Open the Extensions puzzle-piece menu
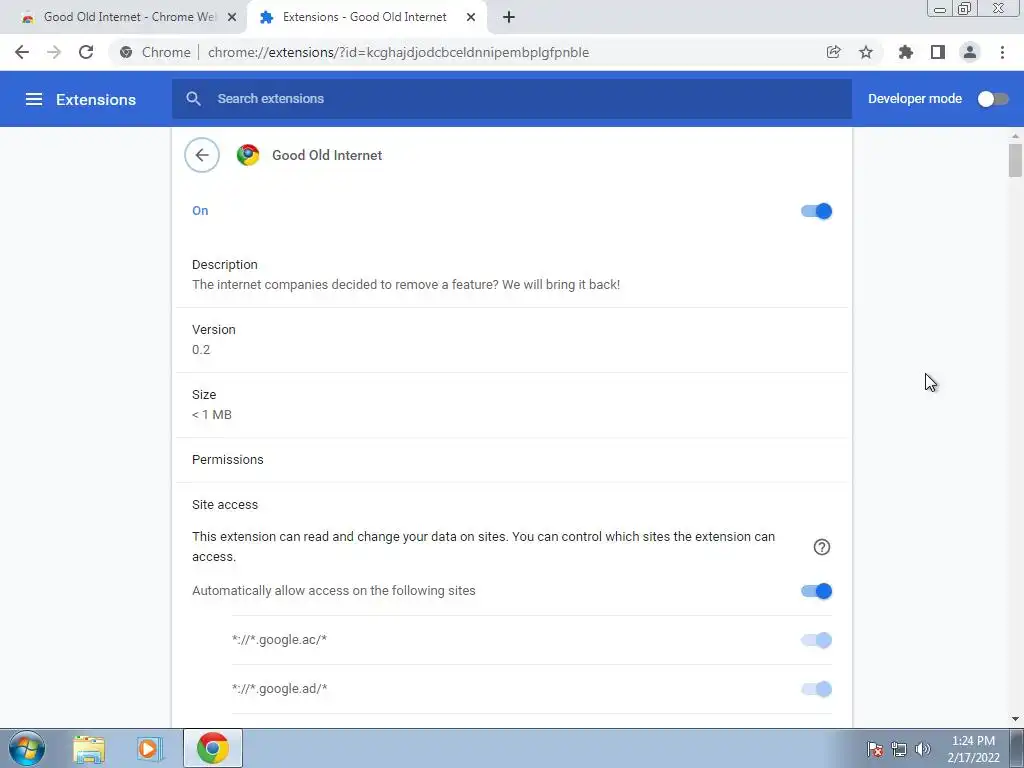Image resolution: width=1024 pixels, height=768 pixels. 905,52
